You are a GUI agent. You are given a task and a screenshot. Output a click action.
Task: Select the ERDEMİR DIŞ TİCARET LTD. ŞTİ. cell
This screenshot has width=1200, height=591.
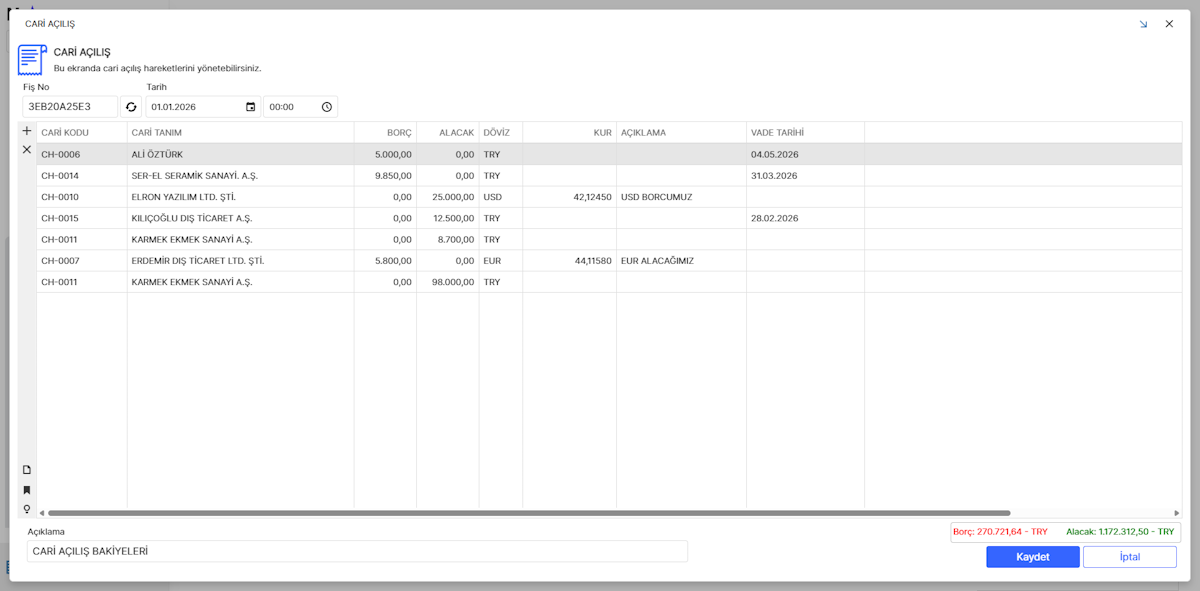(x=240, y=261)
